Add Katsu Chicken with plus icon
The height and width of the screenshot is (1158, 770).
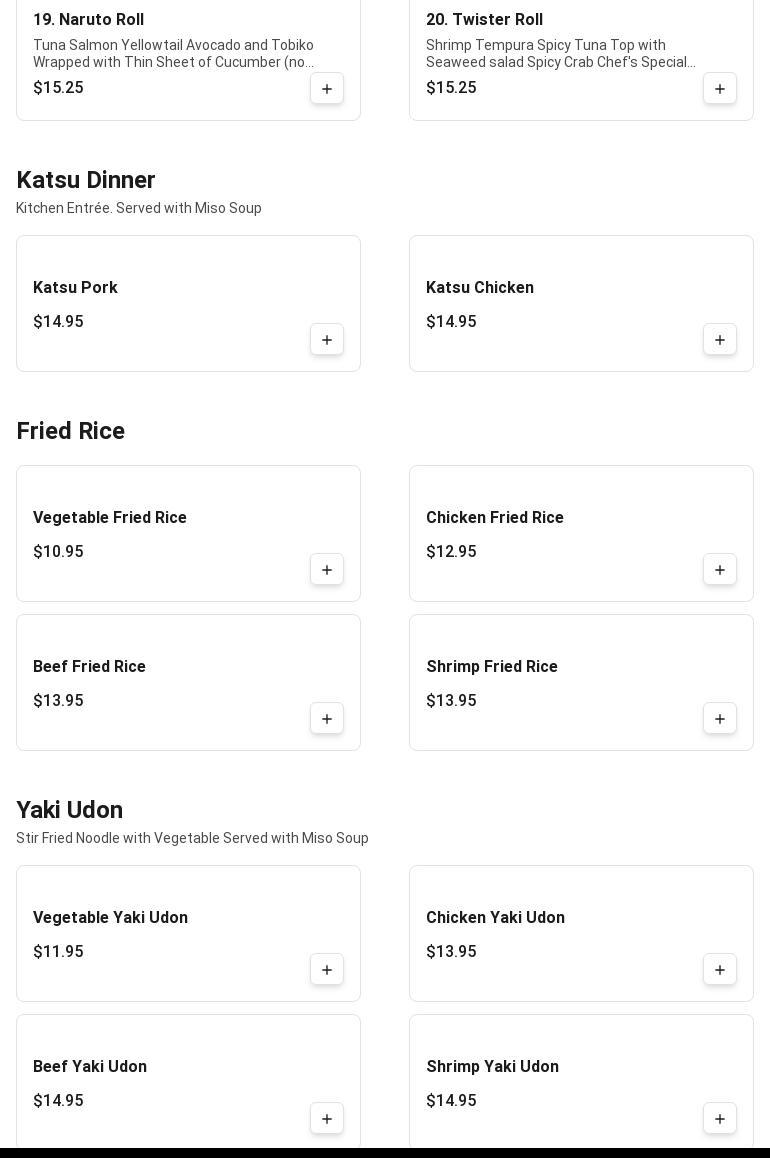click(720, 340)
